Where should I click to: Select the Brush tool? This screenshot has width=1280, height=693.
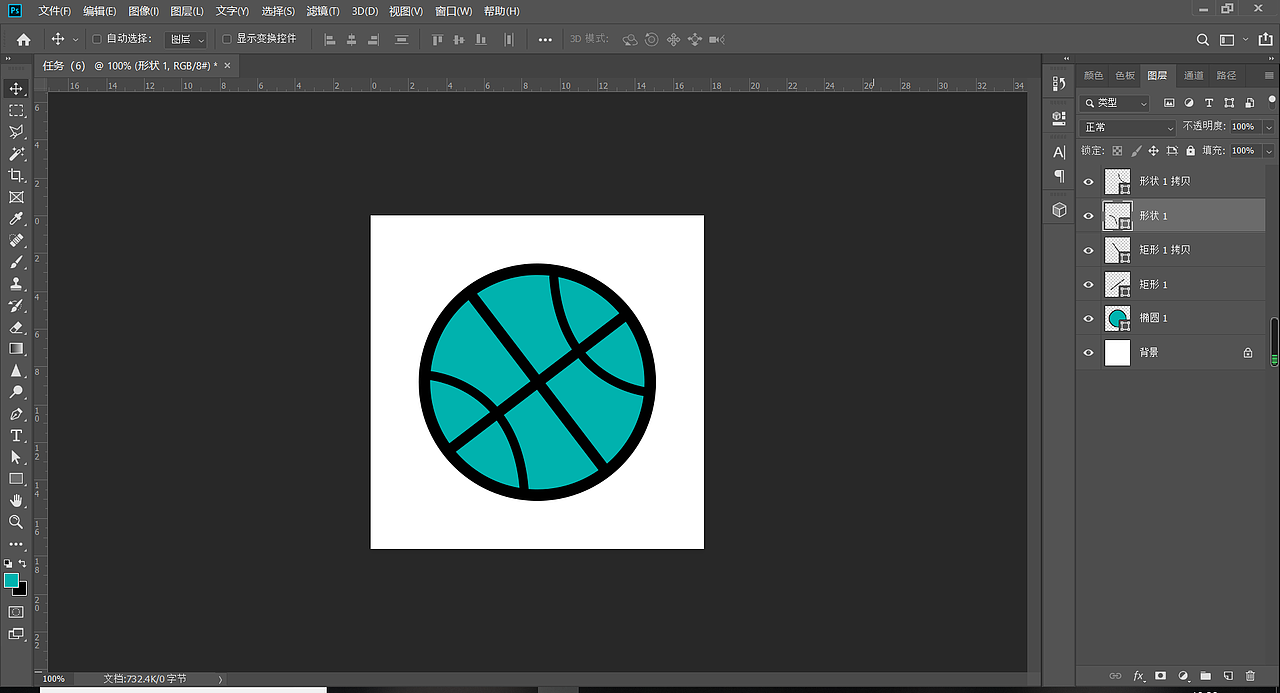(x=16, y=262)
